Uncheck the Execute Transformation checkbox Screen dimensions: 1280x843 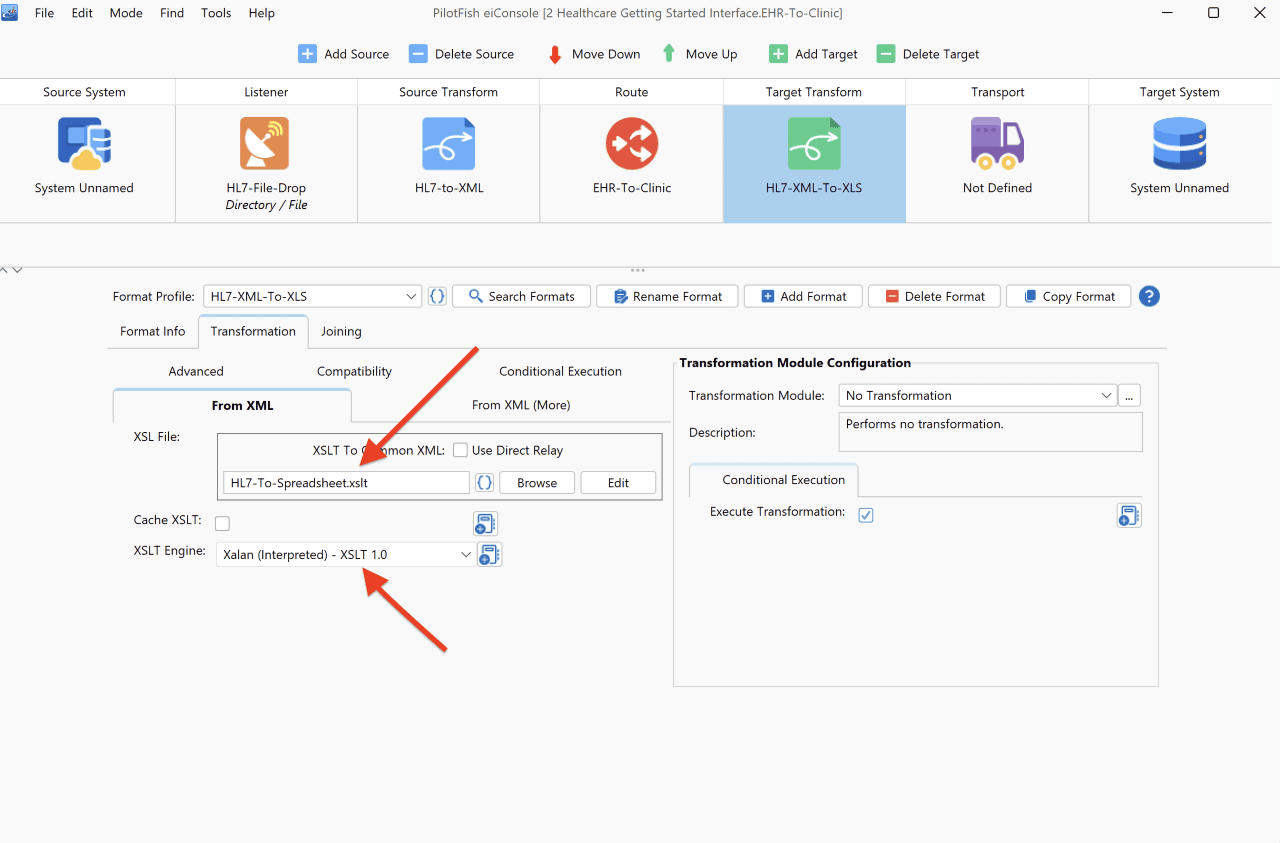[x=866, y=514]
